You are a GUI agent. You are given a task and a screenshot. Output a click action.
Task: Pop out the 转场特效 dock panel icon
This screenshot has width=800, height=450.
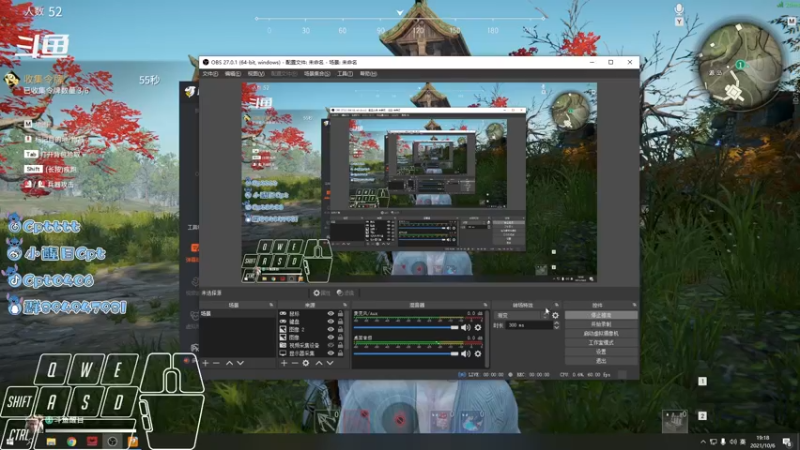[x=557, y=305]
